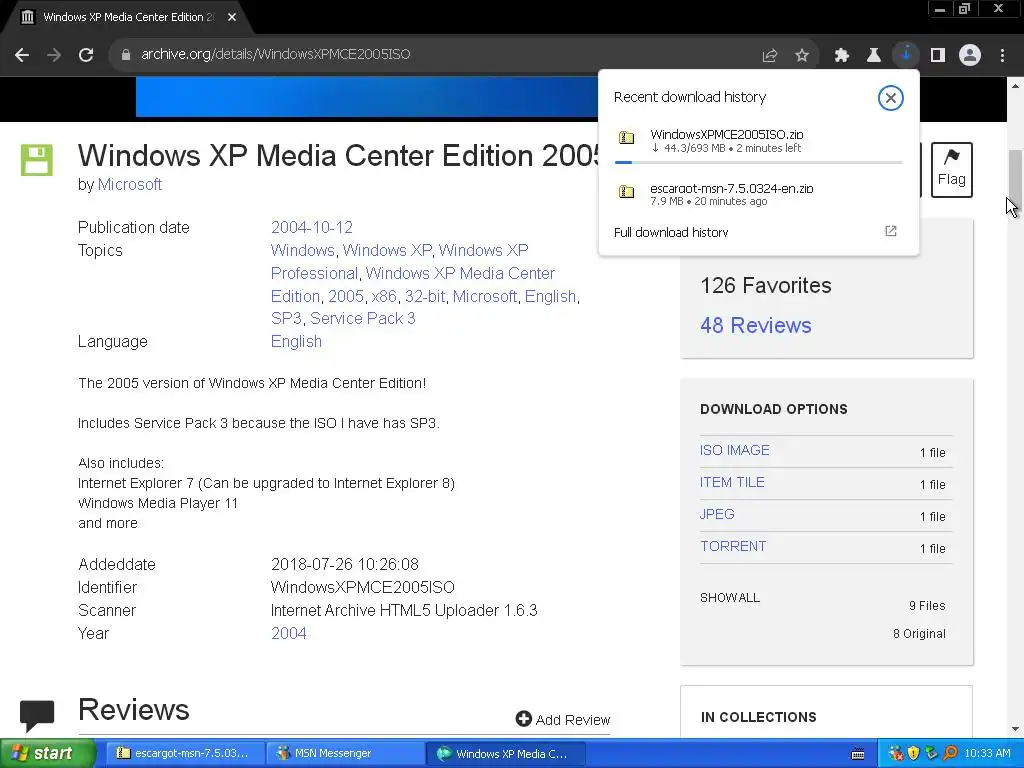Open the Service Pack 3 topic link

click(362, 319)
